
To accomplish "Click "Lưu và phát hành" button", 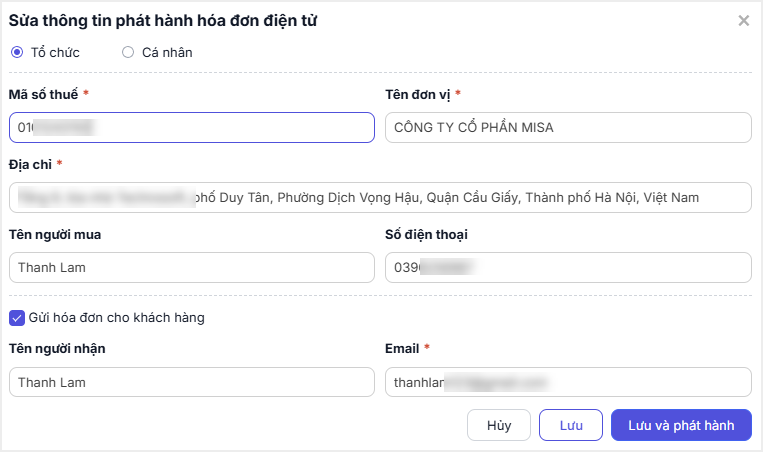I will pyautogui.click(x=681, y=425).
